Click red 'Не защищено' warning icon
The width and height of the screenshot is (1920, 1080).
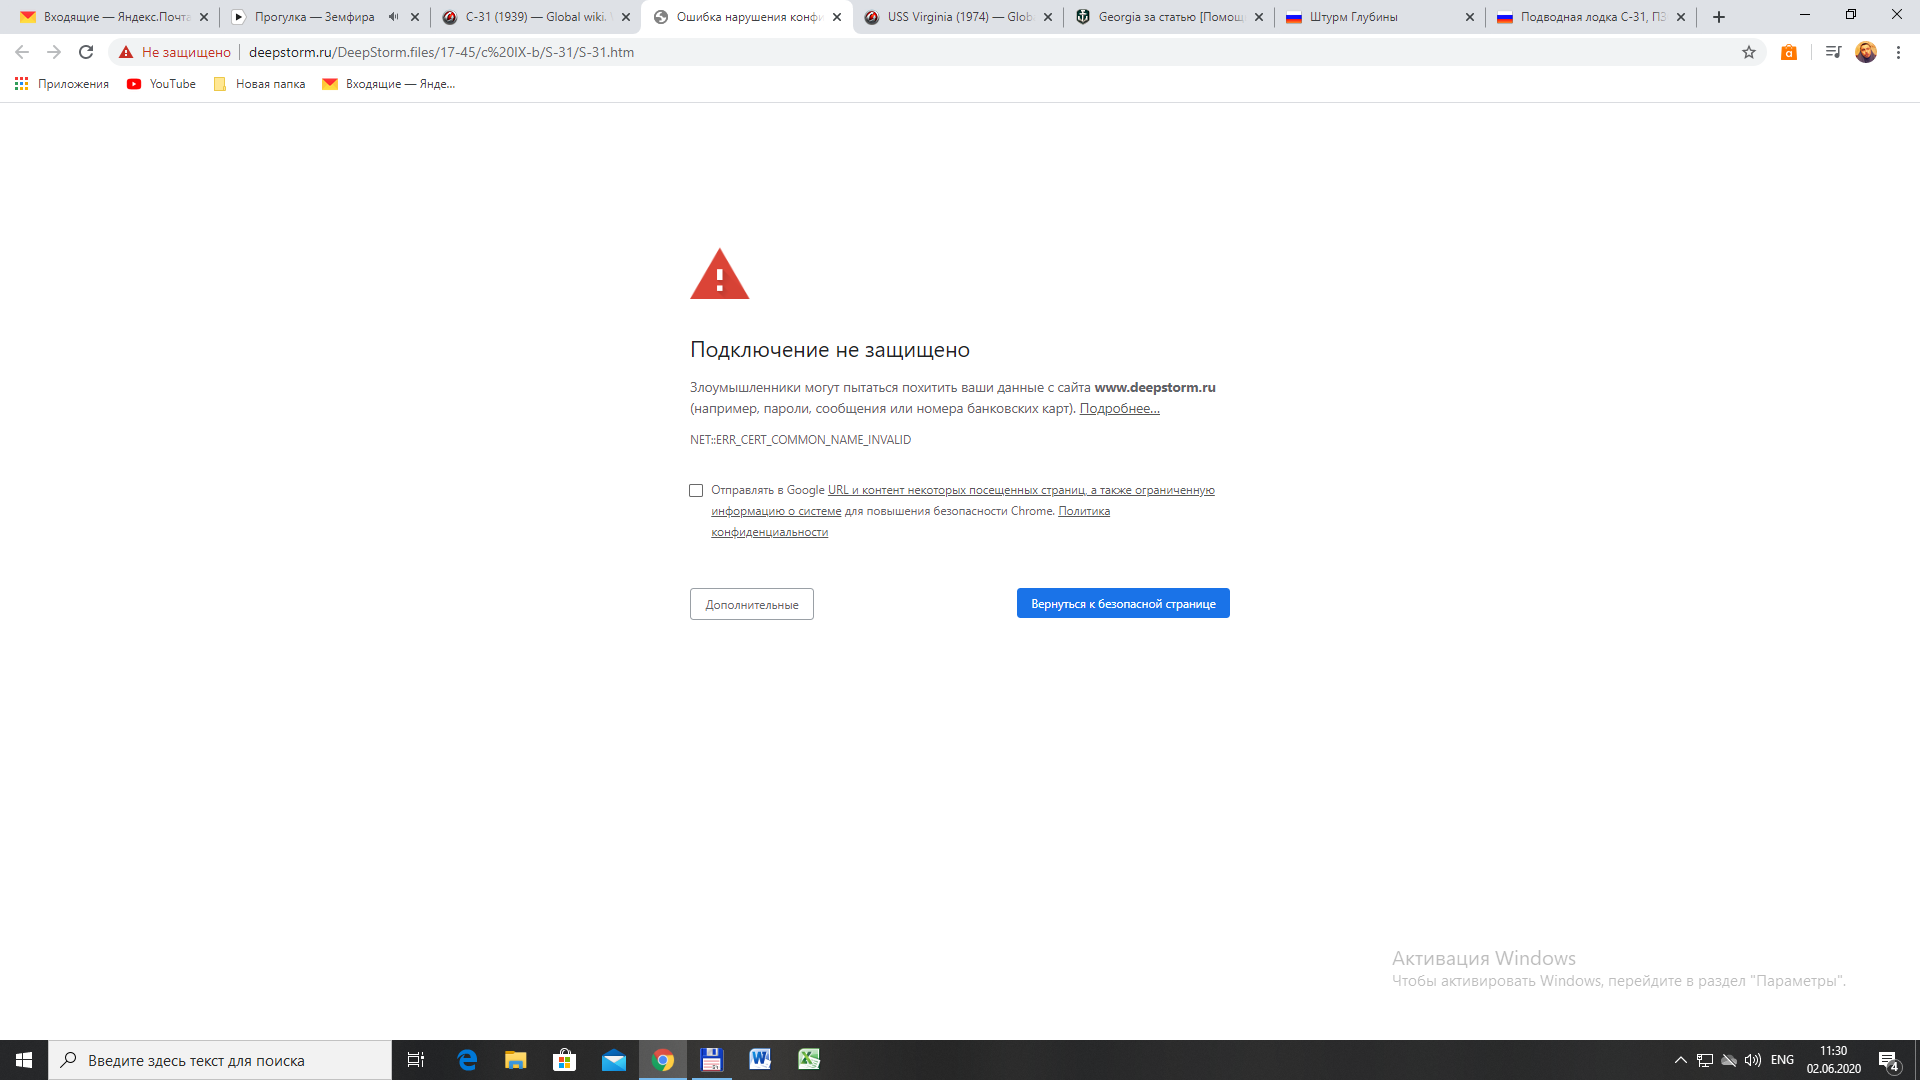point(126,52)
